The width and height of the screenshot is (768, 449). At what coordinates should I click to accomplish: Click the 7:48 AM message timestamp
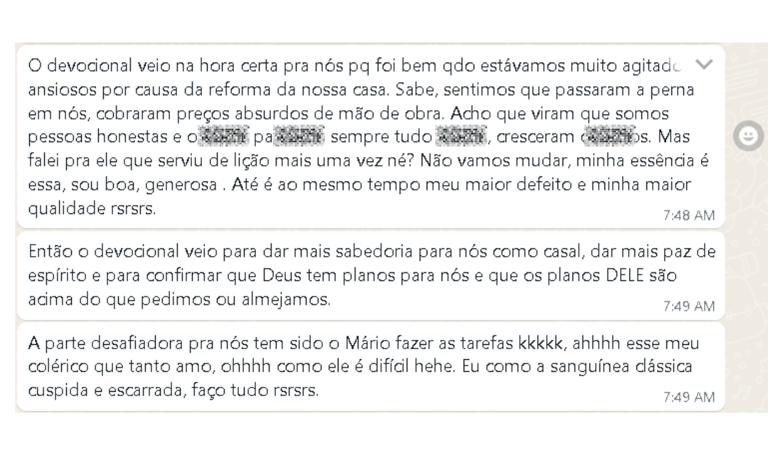click(689, 215)
